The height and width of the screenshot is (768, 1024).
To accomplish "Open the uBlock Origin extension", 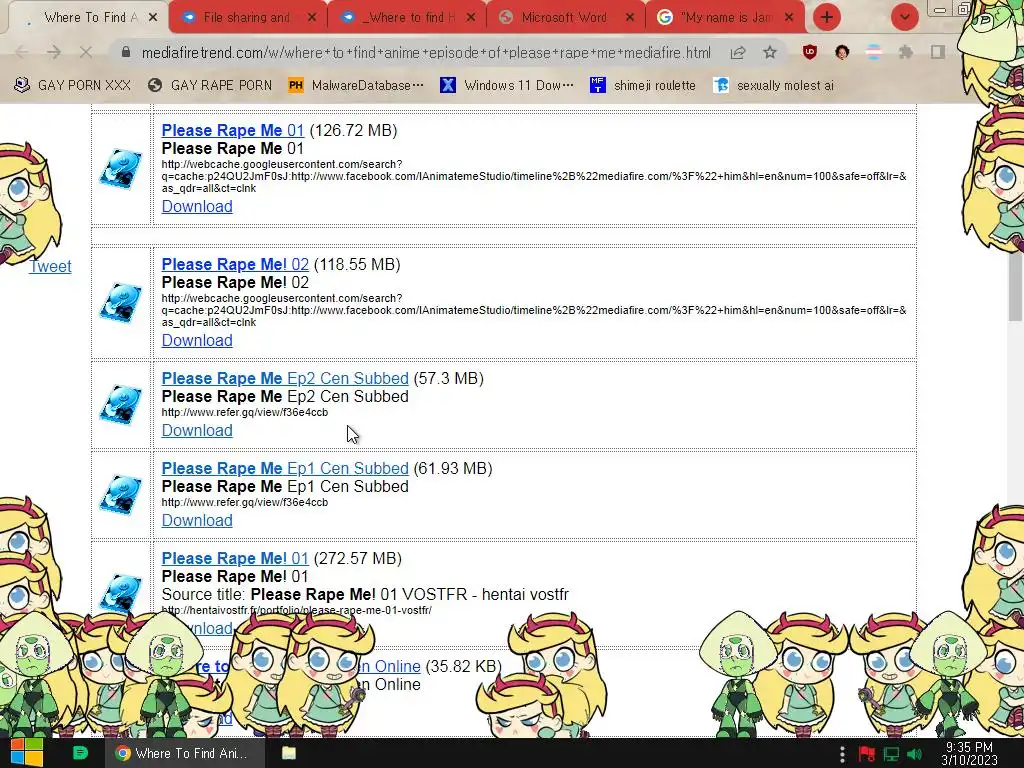I will [x=810, y=52].
